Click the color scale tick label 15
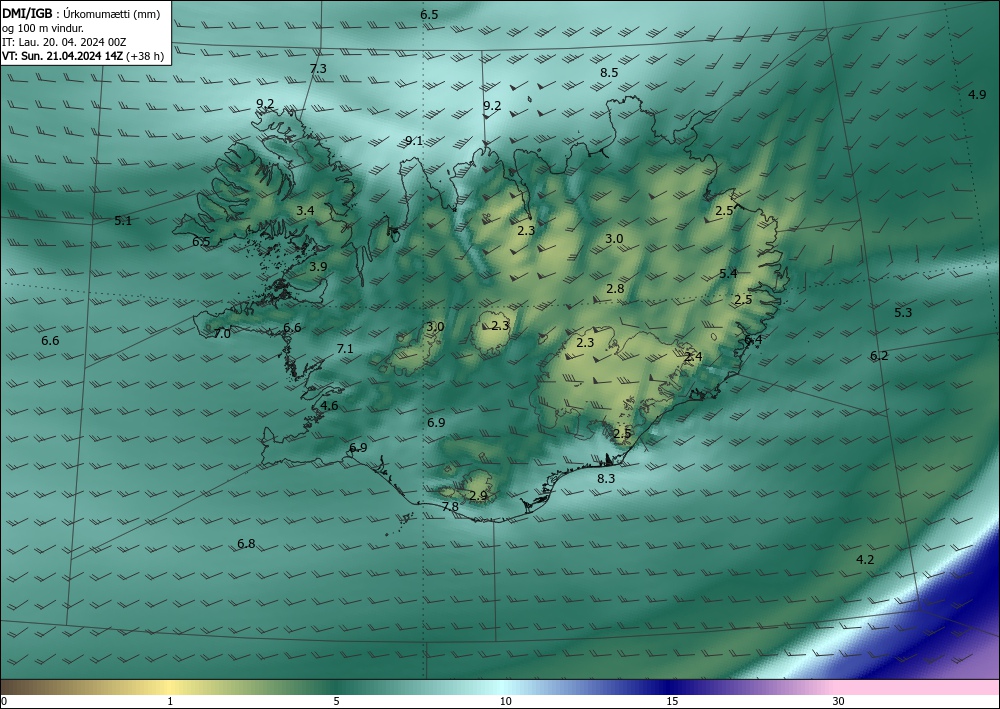Screen dimensions: 1000x709 tap(672, 702)
